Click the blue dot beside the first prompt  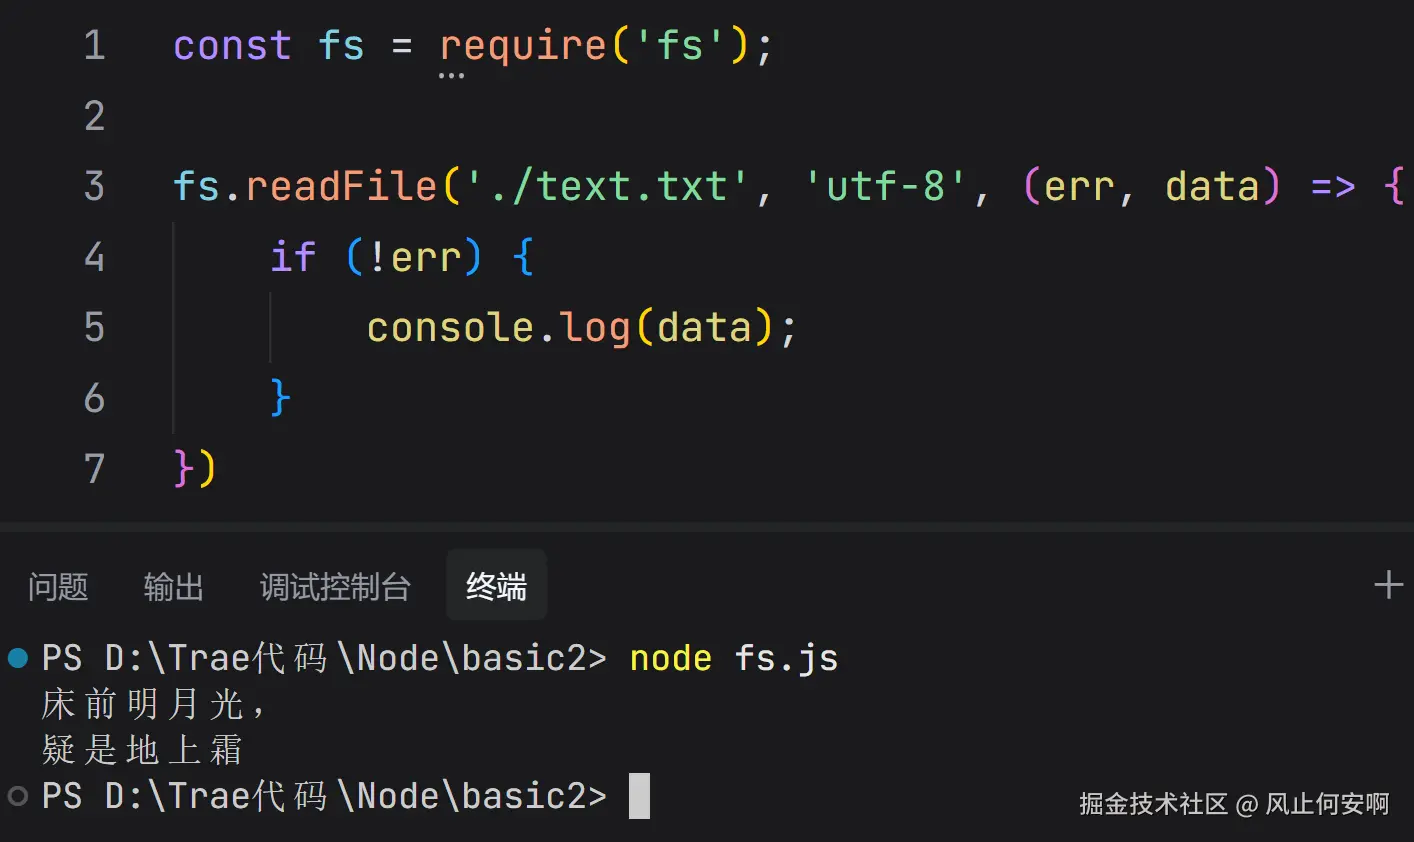[x=18, y=658]
